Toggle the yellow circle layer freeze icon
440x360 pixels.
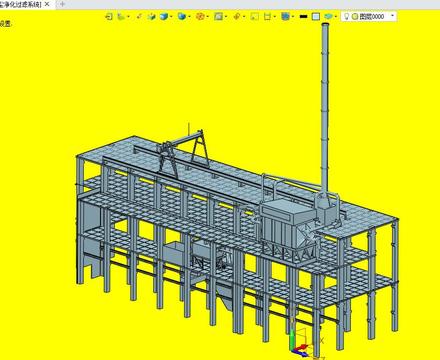(x=355, y=16)
